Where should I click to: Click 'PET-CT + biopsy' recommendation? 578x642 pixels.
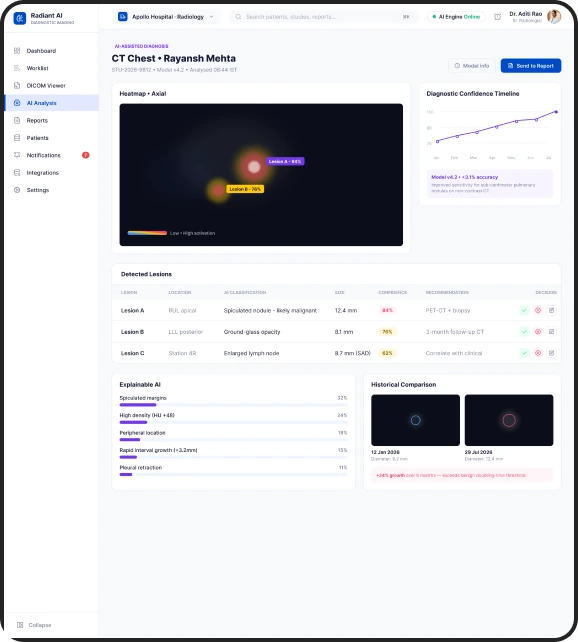[448, 311]
